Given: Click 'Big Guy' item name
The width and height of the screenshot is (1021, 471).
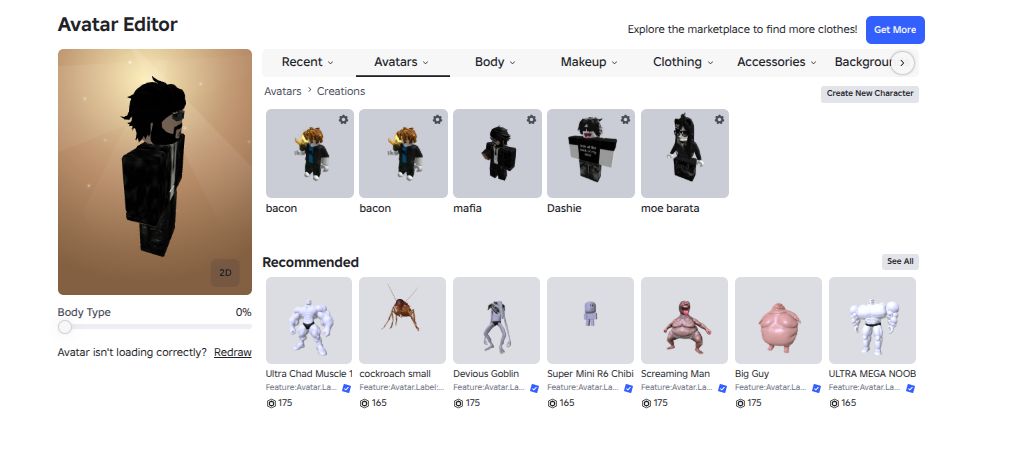Looking at the screenshot, I should pos(751,374).
